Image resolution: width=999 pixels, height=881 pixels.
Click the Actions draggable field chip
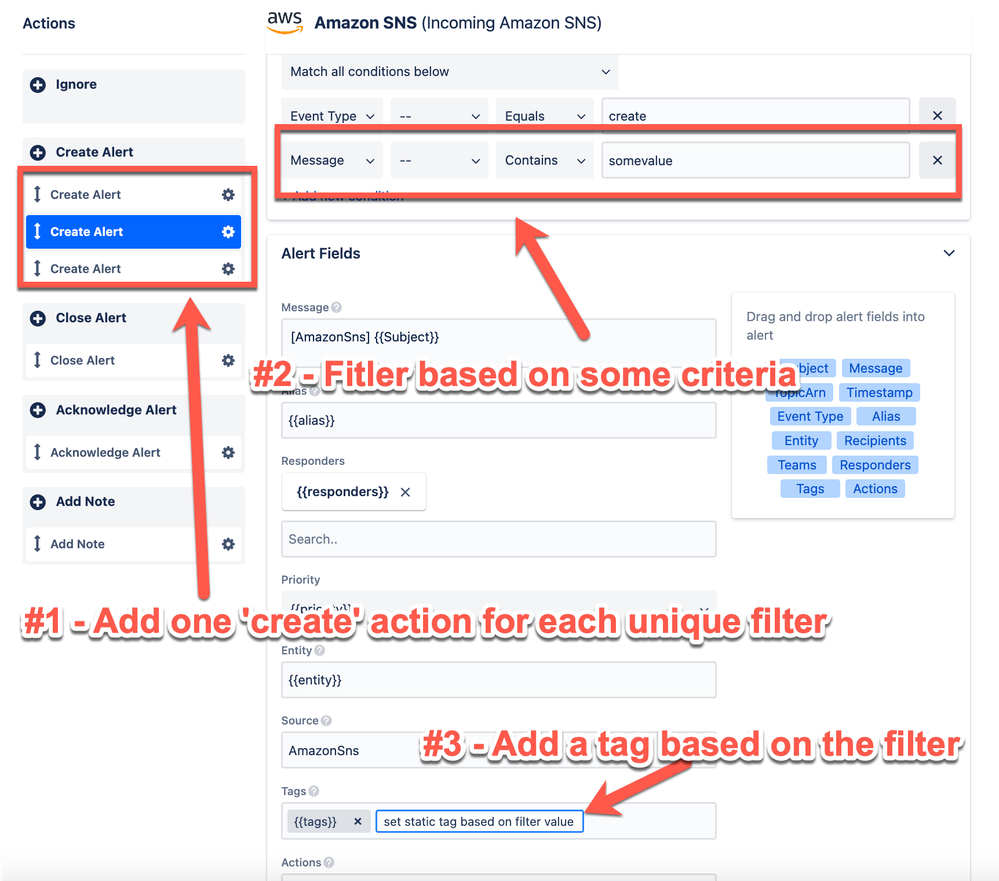coord(875,489)
